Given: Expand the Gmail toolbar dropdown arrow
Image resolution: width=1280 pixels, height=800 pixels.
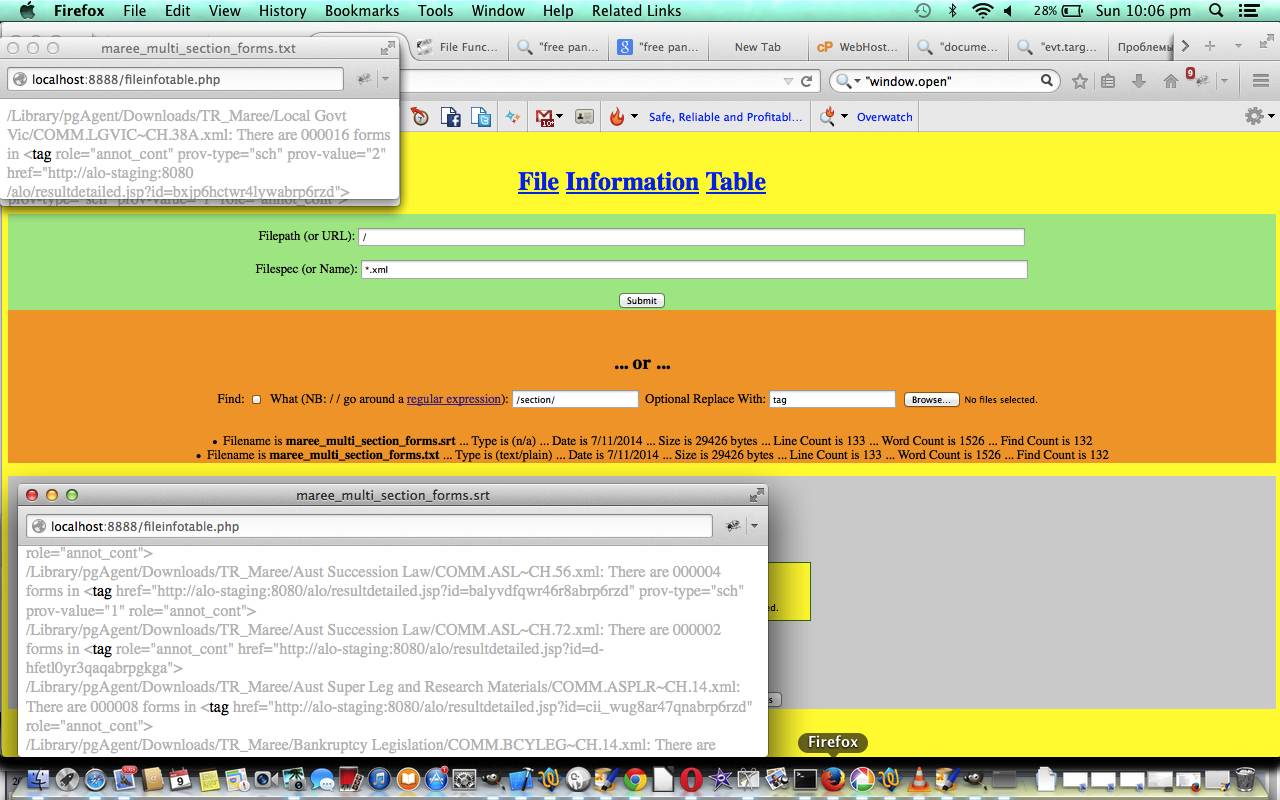Looking at the screenshot, I should [x=559, y=117].
